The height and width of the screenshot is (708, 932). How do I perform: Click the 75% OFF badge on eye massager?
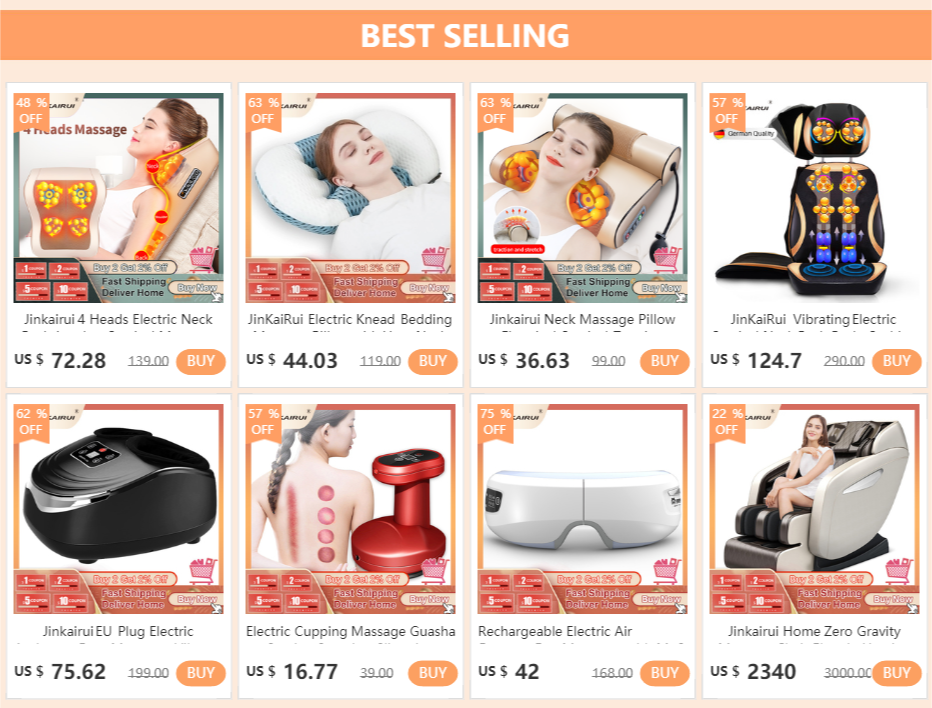click(x=495, y=421)
